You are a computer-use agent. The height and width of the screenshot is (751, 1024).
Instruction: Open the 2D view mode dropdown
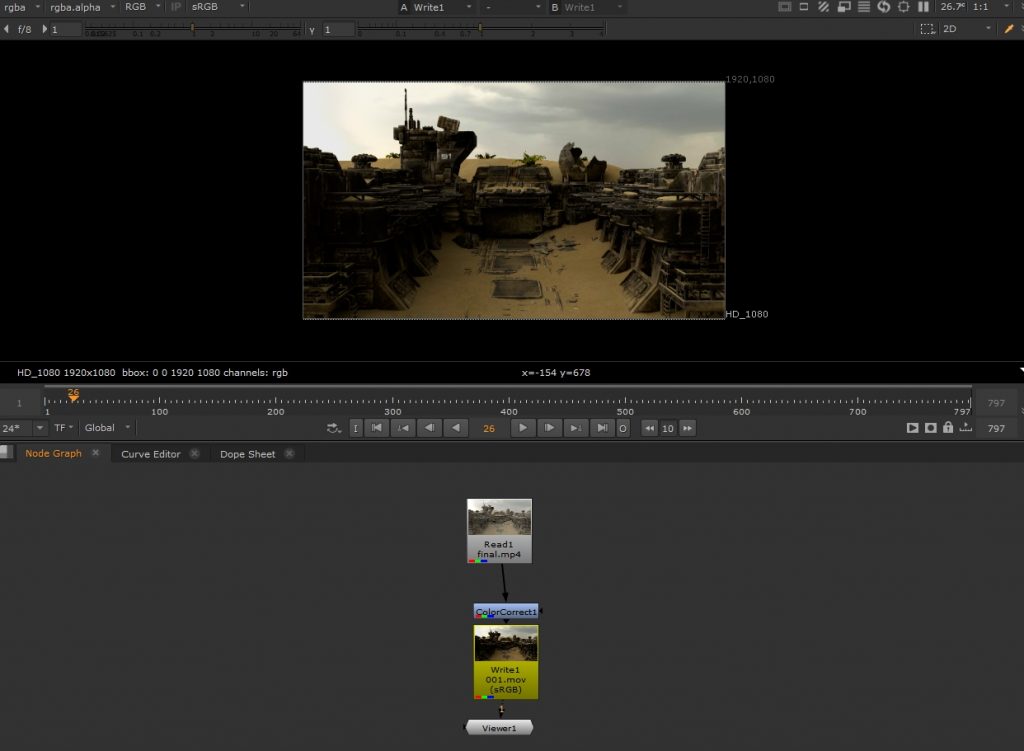[967, 29]
